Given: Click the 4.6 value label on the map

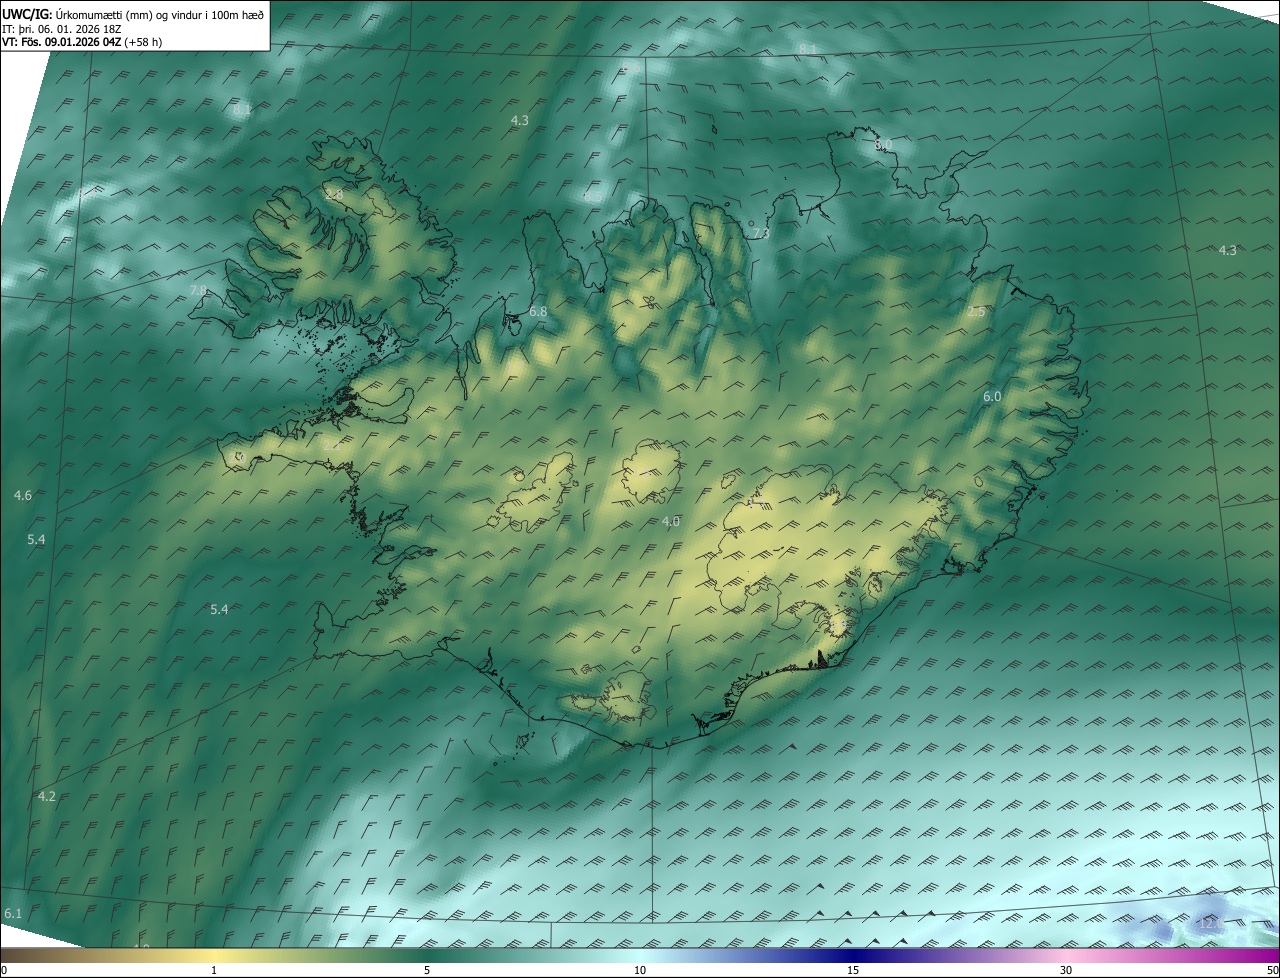Looking at the screenshot, I should pos(23,495).
